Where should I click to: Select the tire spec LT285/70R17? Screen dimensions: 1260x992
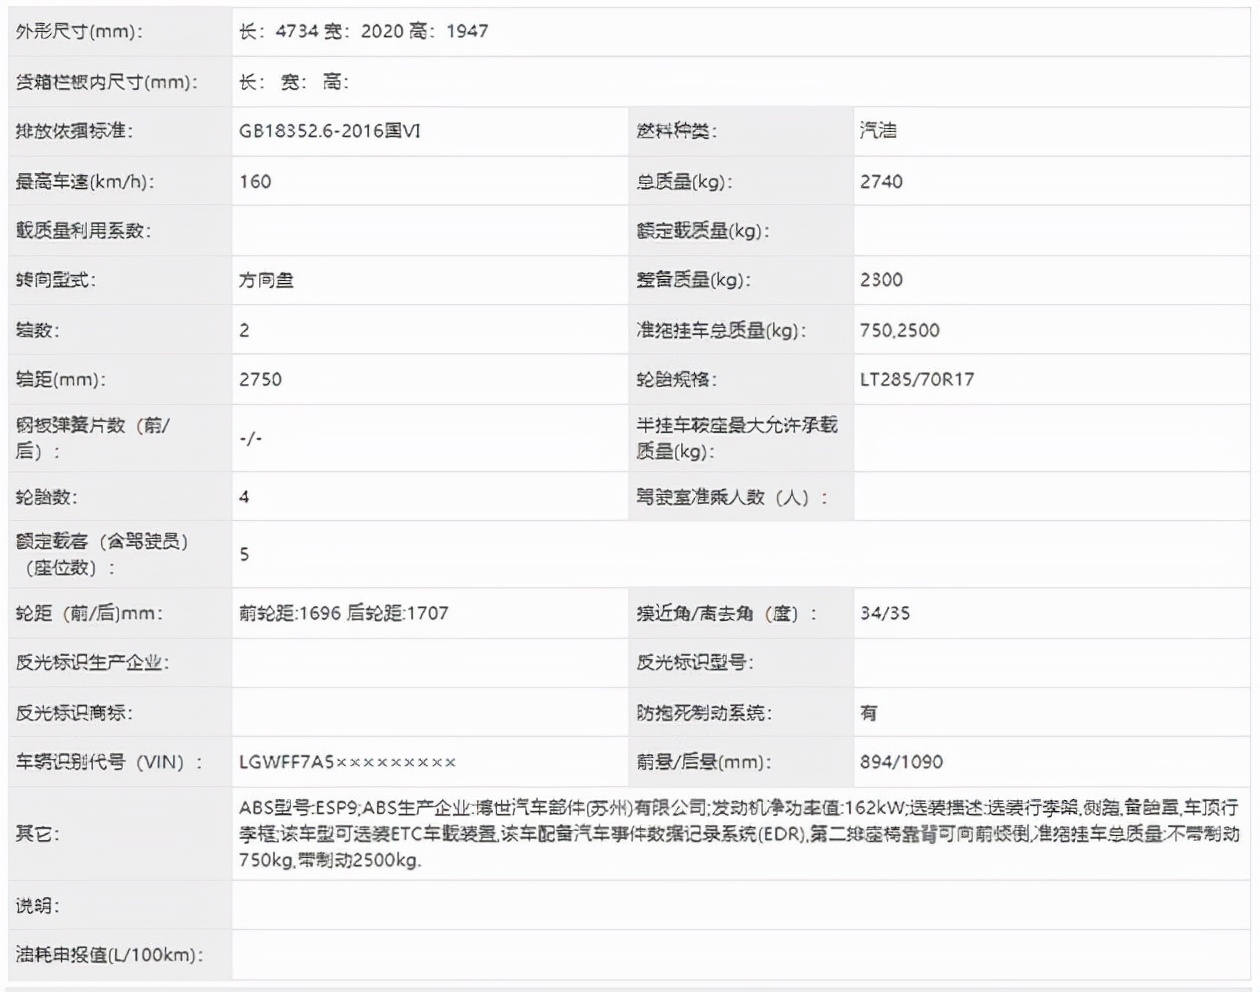[x=917, y=379]
